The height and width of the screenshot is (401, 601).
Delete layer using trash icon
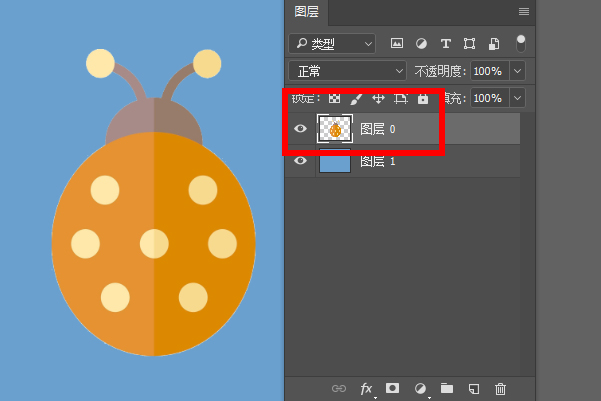tap(500, 389)
